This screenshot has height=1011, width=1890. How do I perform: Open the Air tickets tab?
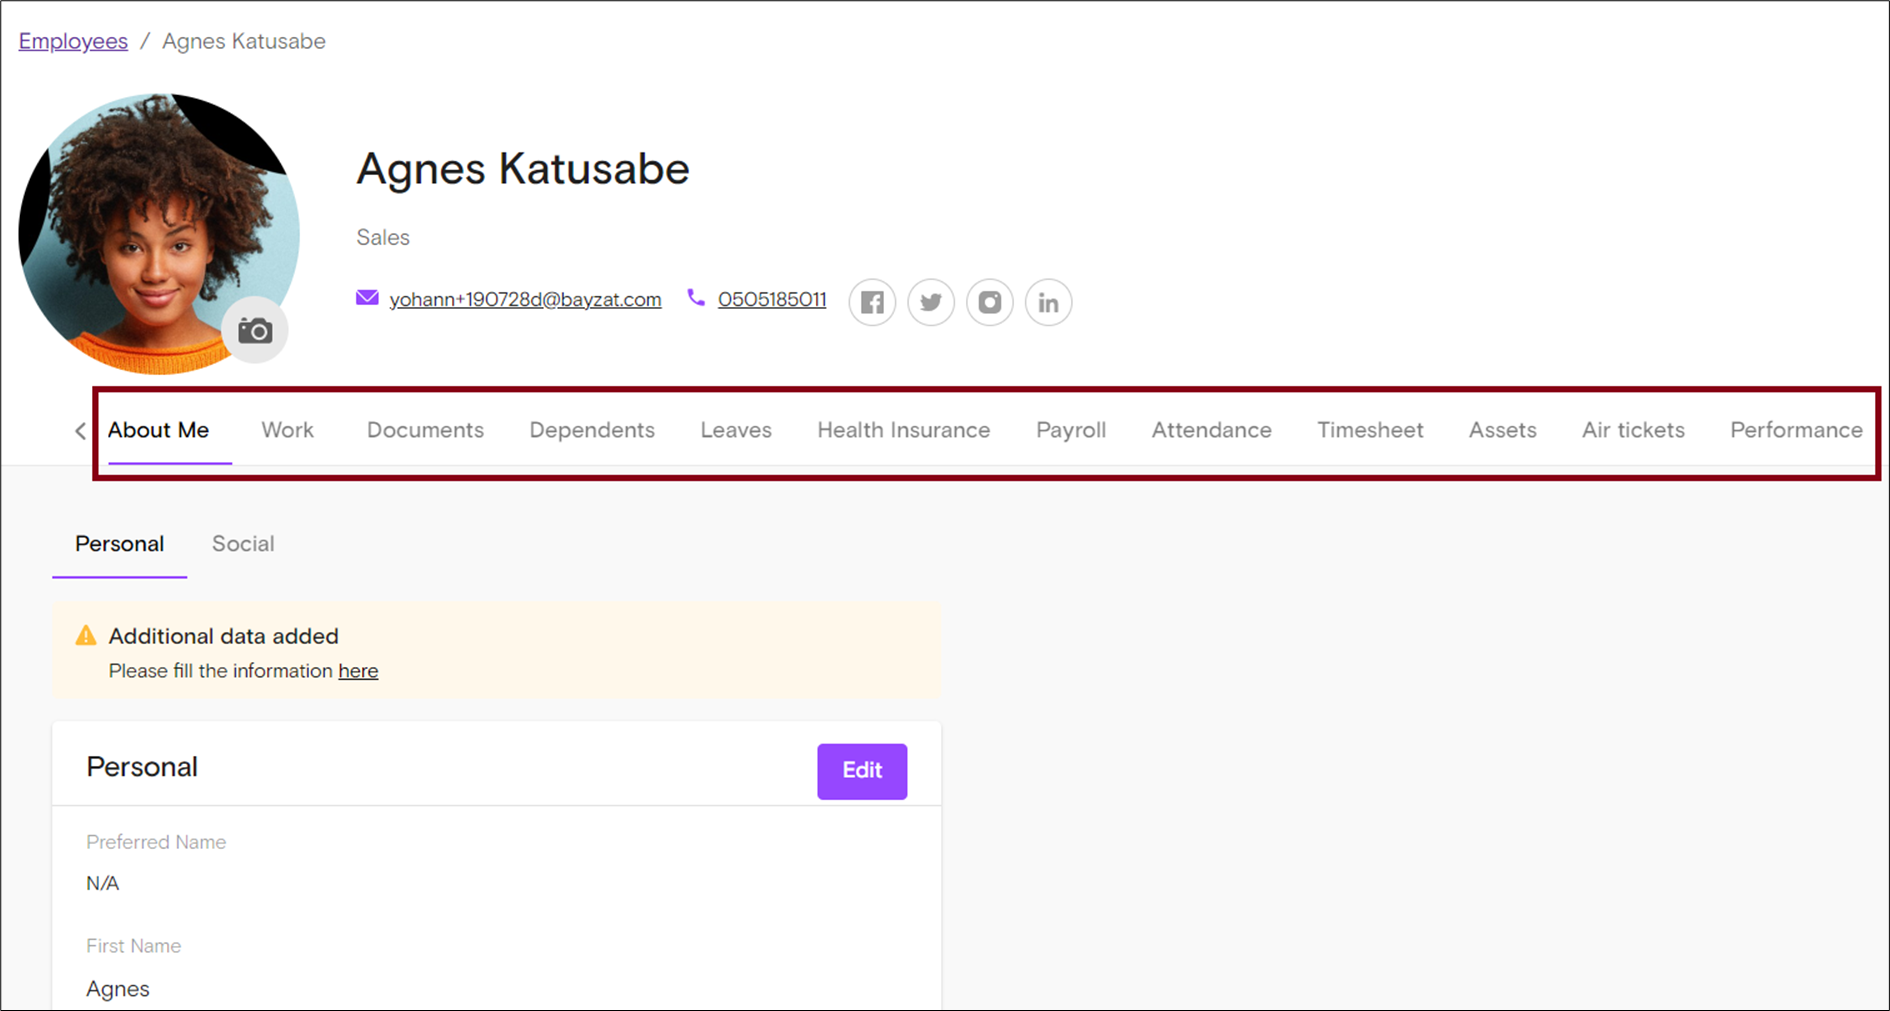coord(1633,430)
